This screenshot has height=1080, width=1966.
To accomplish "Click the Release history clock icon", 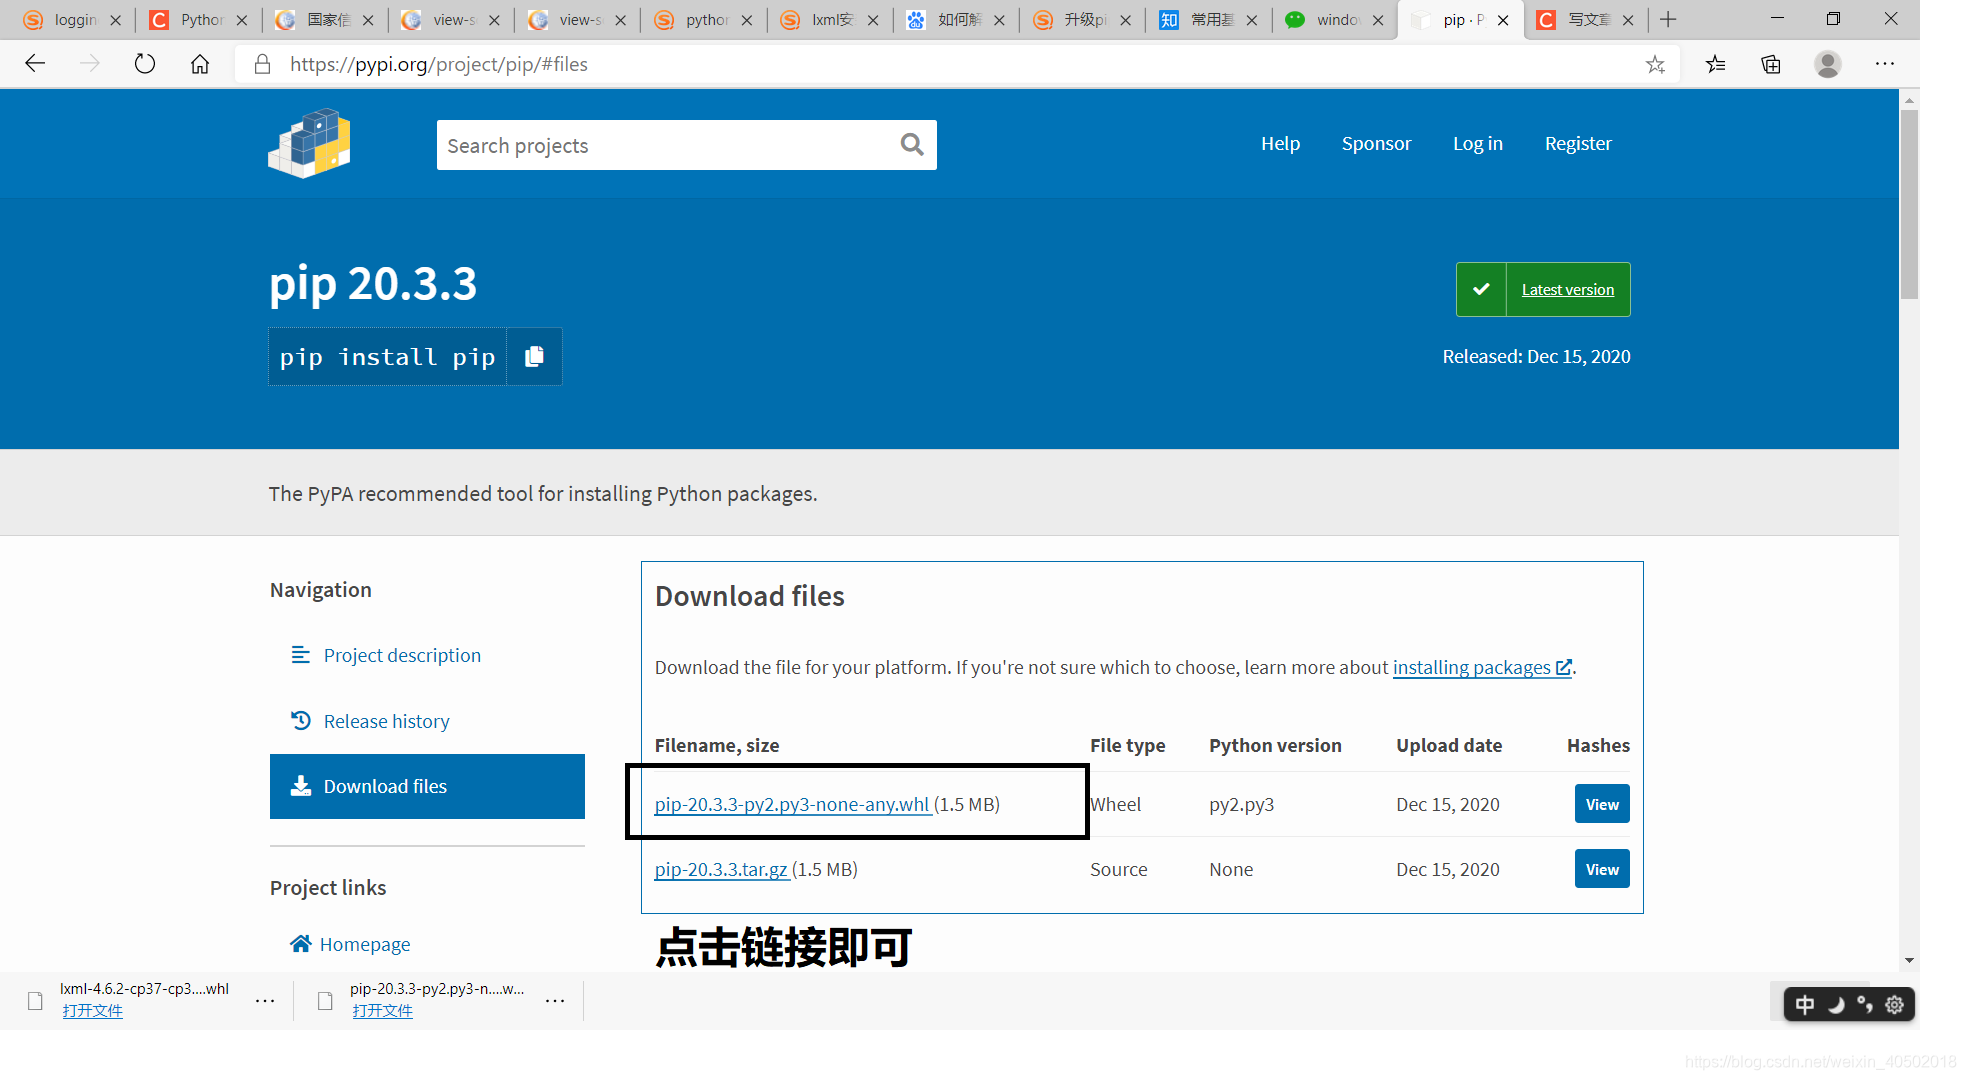I will 301,720.
